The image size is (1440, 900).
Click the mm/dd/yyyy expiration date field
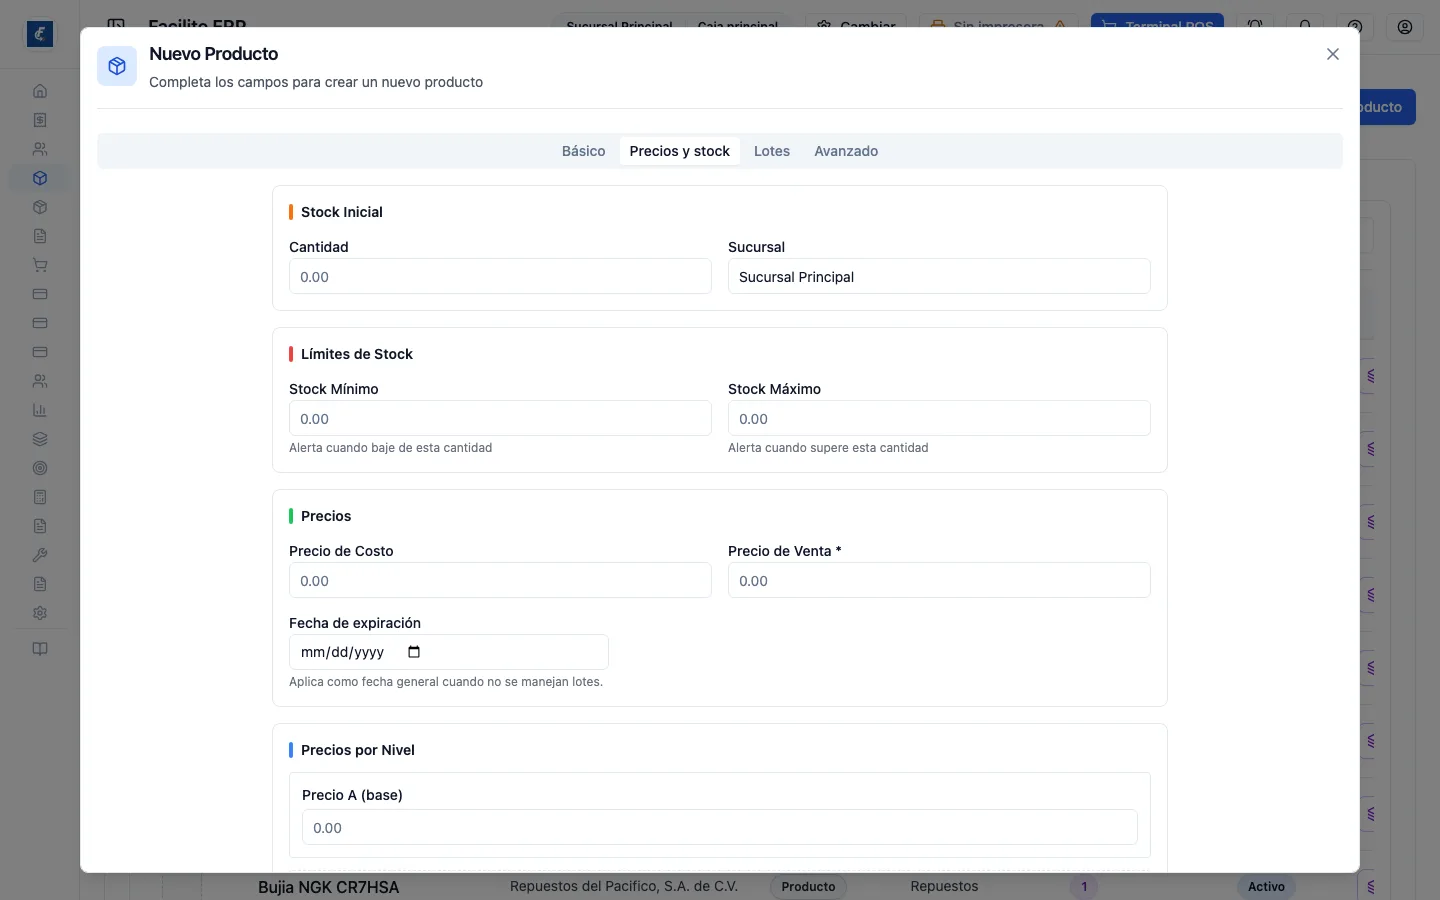449,652
